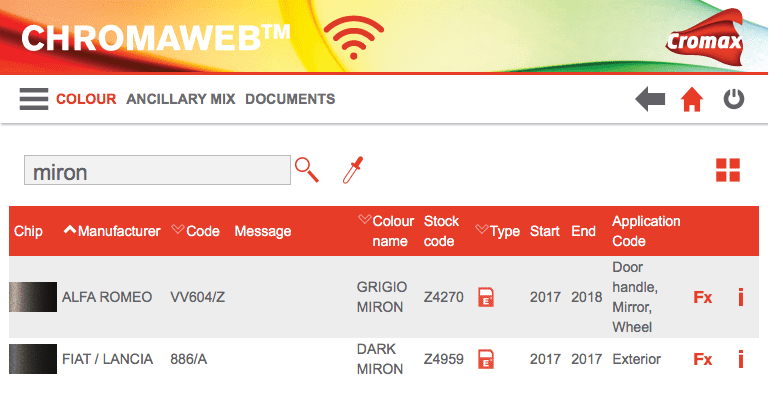The height and width of the screenshot is (393, 783).
Task: Open Fx formula for FIAT / LANCIA row
Action: pos(702,359)
